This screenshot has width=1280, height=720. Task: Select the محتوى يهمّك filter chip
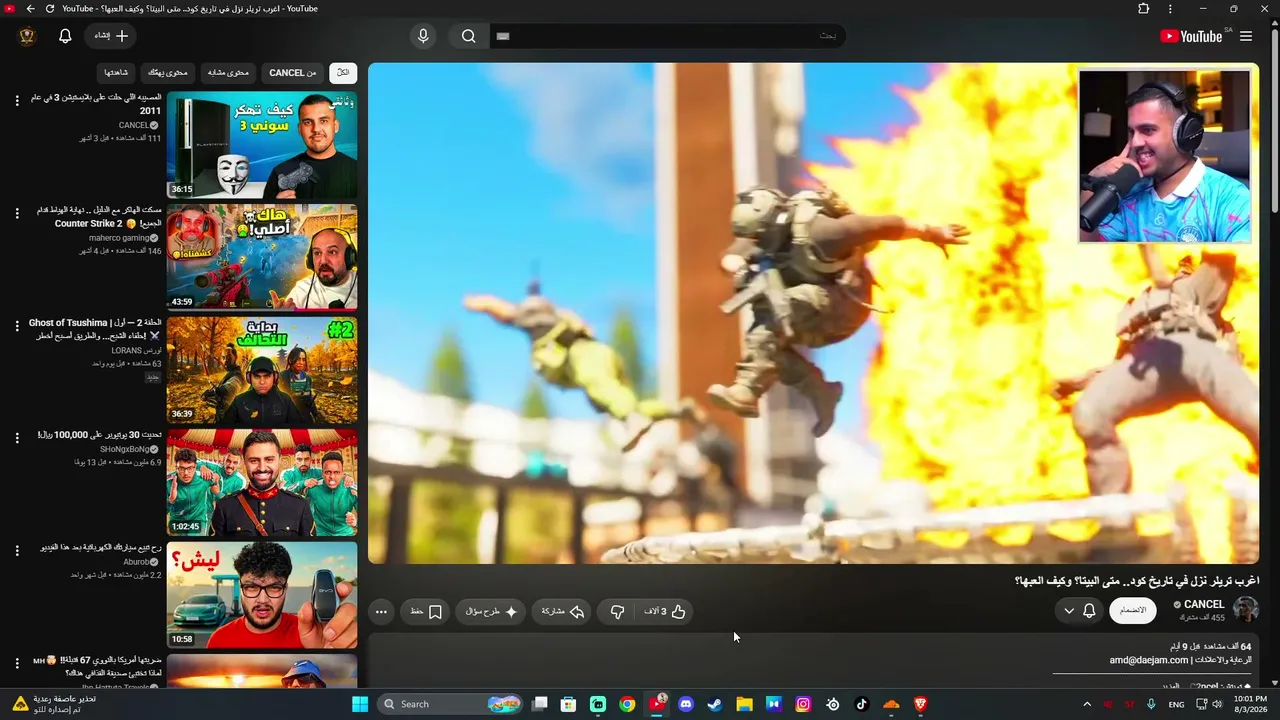click(x=167, y=73)
